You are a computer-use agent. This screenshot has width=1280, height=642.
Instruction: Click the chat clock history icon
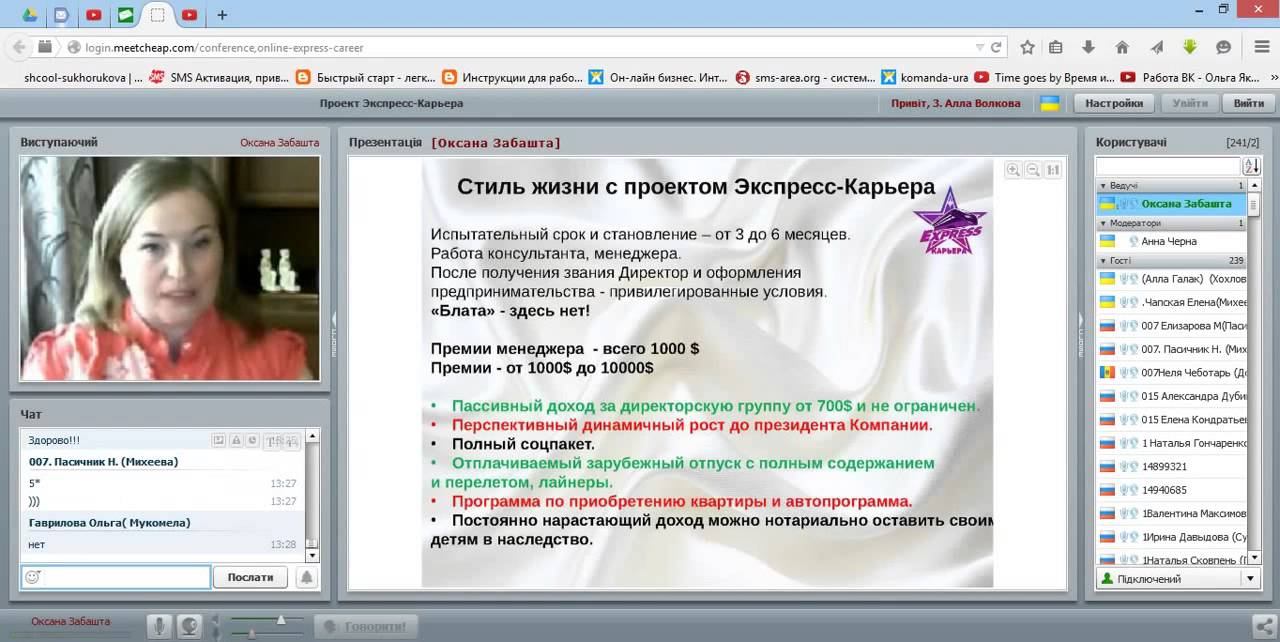coord(252,440)
